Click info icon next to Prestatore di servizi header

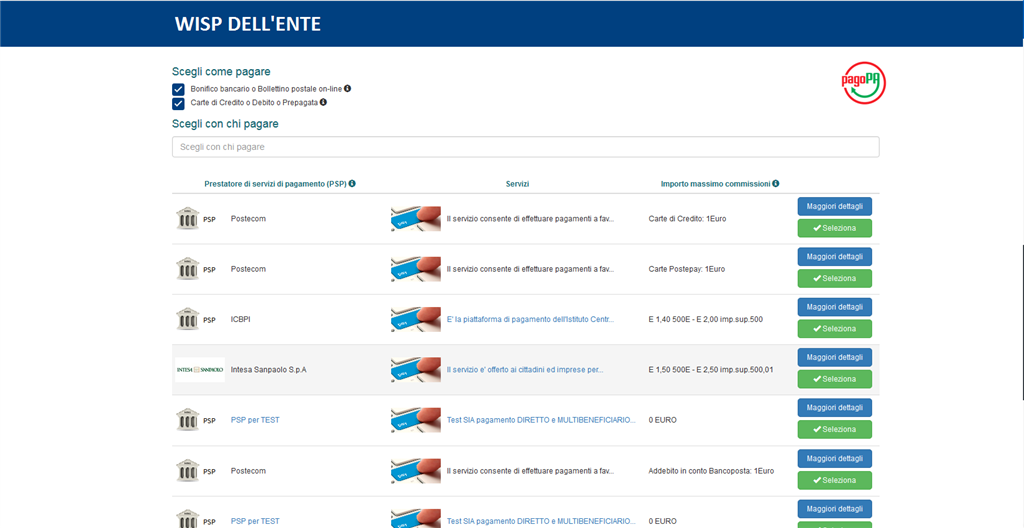click(x=352, y=184)
